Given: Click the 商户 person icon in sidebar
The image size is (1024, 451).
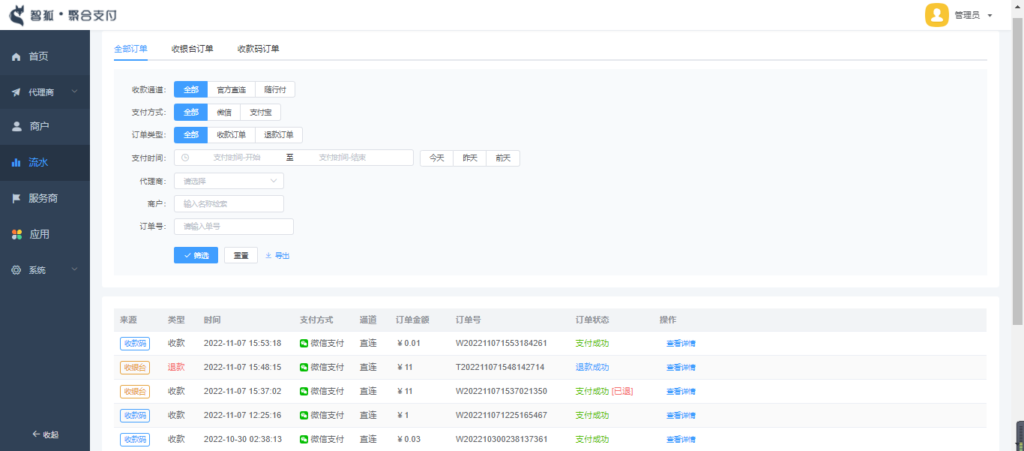Looking at the screenshot, I should pos(16,127).
